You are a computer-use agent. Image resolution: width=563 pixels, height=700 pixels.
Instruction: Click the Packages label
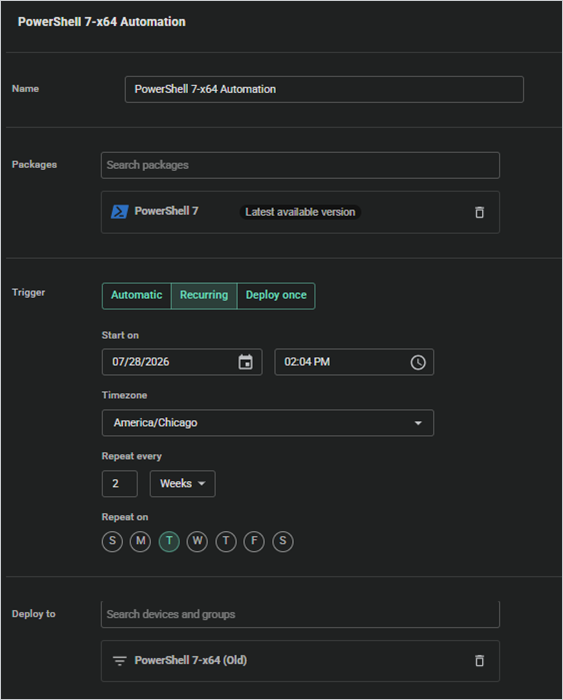34,165
